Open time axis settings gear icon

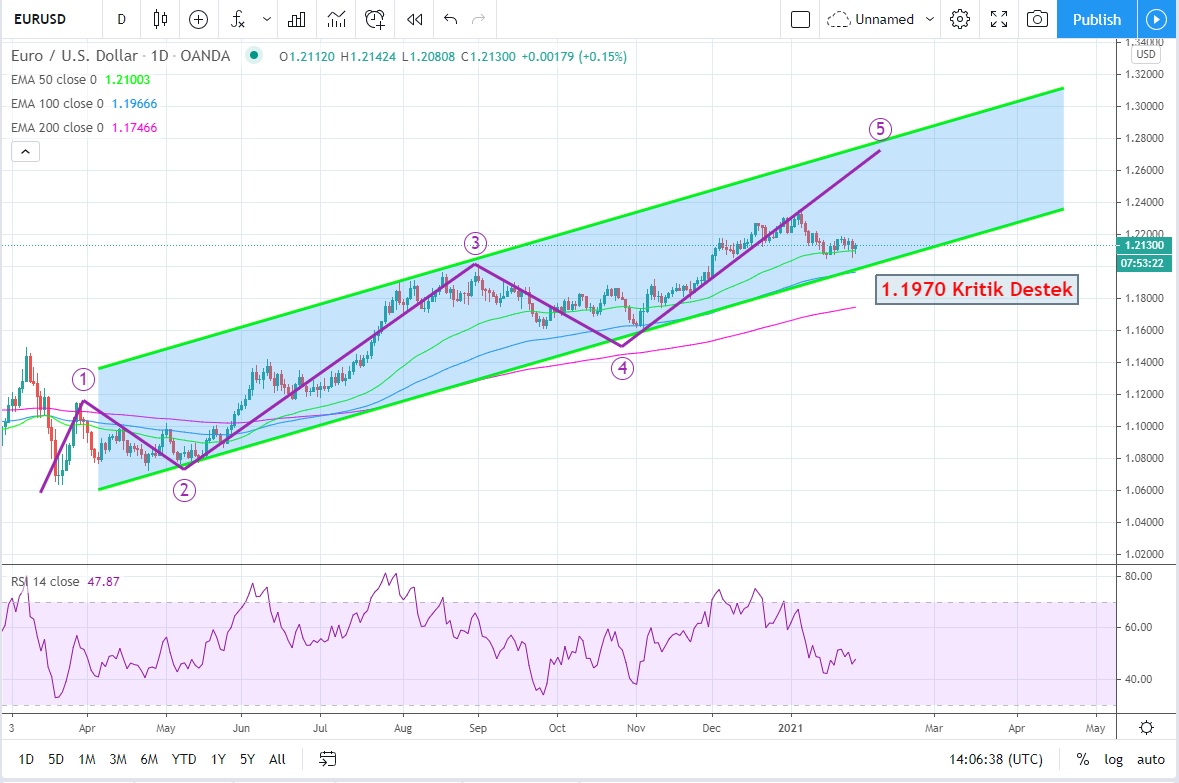coord(1146,727)
